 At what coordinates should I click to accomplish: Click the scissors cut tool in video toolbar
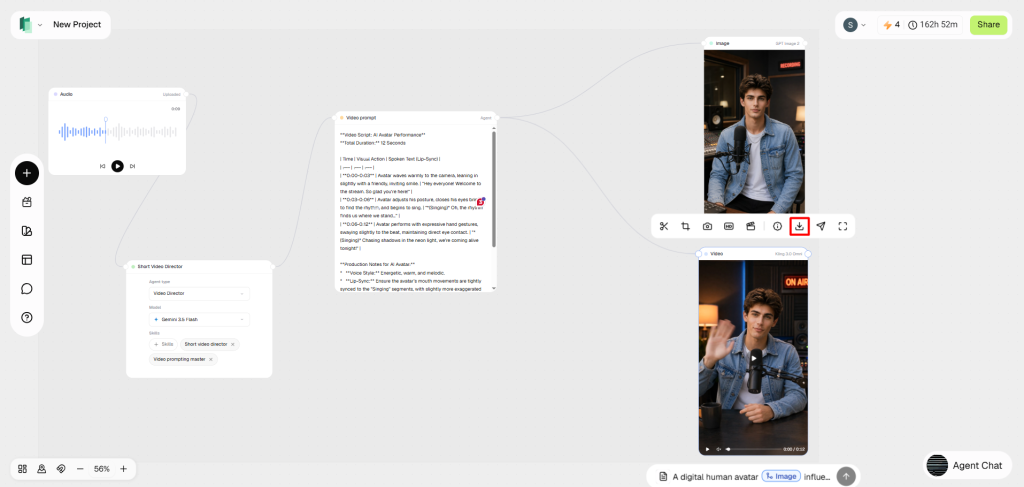tap(664, 227)
